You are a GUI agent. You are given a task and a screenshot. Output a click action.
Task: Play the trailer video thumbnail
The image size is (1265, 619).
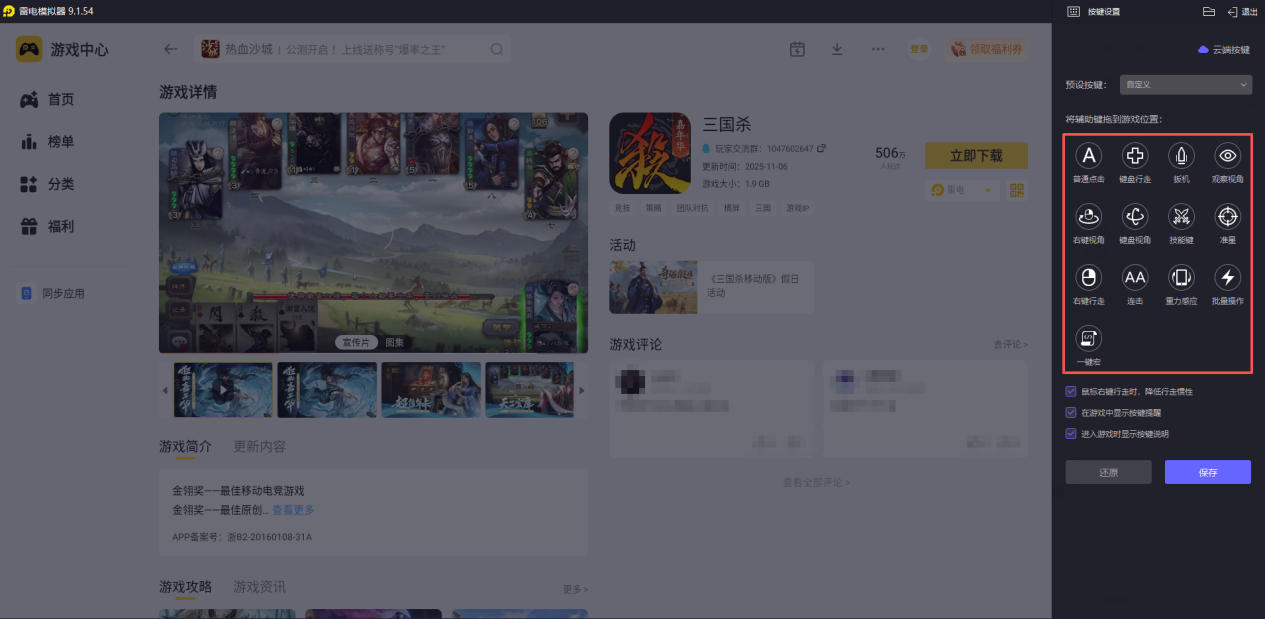click(x=221, y=389)
